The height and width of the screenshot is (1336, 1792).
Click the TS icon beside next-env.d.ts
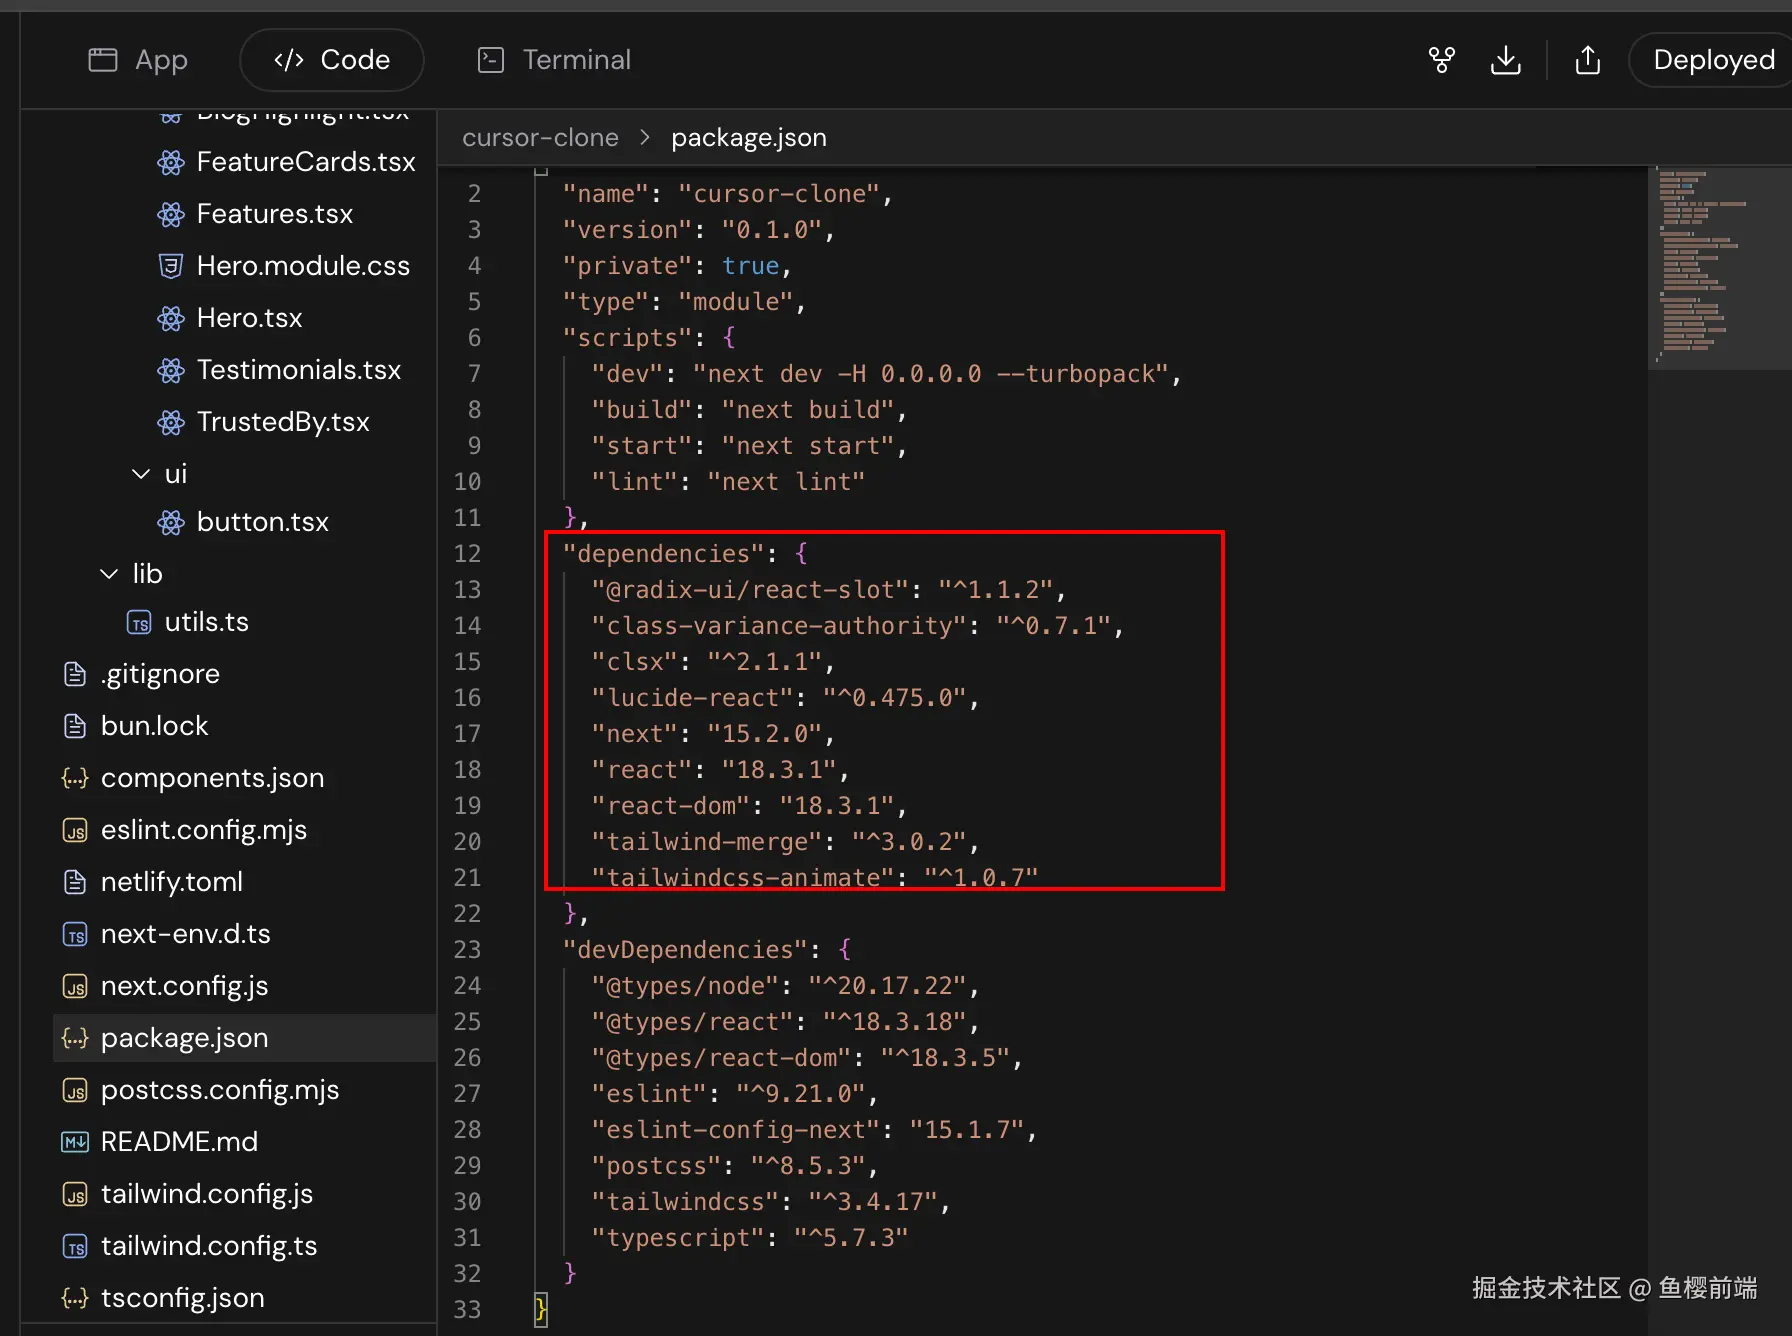pos(75,934)
